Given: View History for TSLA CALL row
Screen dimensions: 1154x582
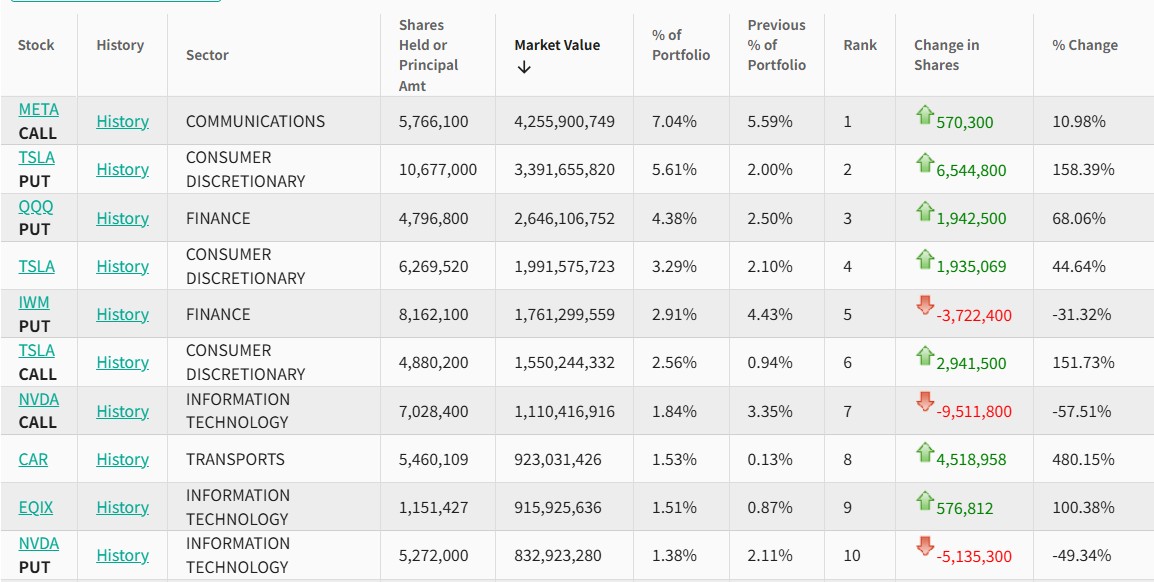Looking at the screenshot, I should (122, 363).
